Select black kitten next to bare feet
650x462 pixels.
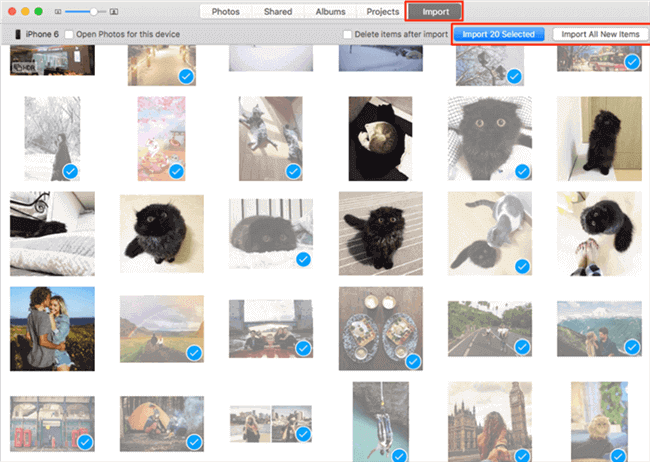599,234
